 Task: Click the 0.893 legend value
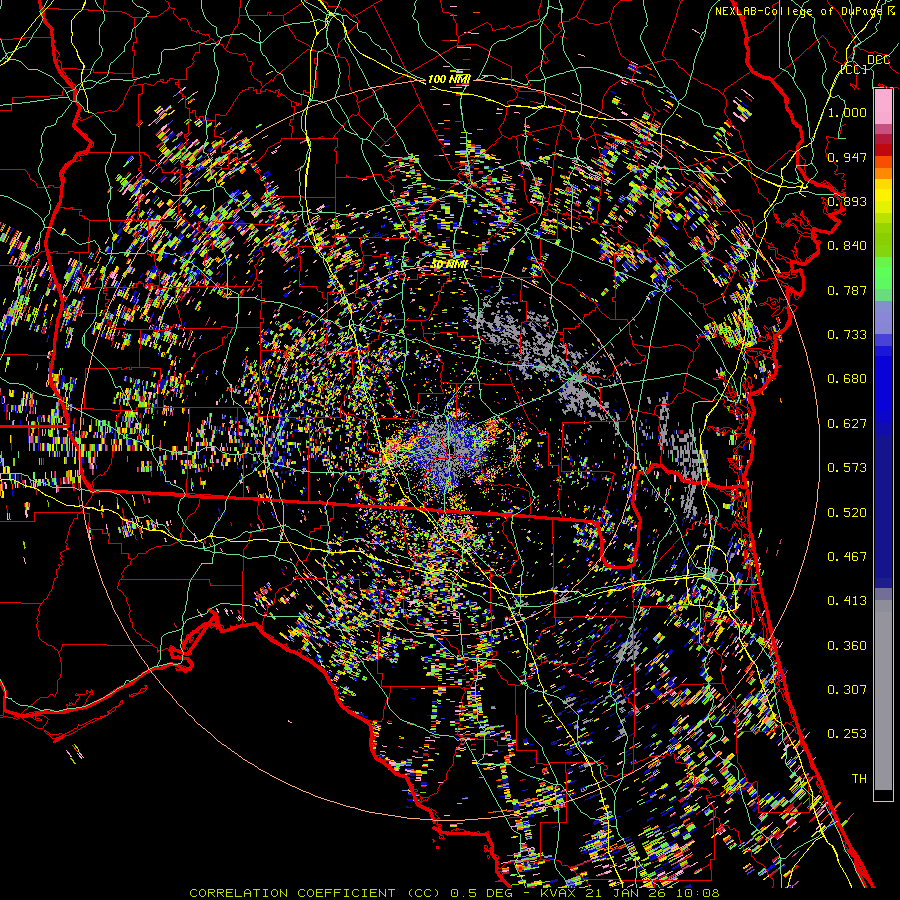847,201
